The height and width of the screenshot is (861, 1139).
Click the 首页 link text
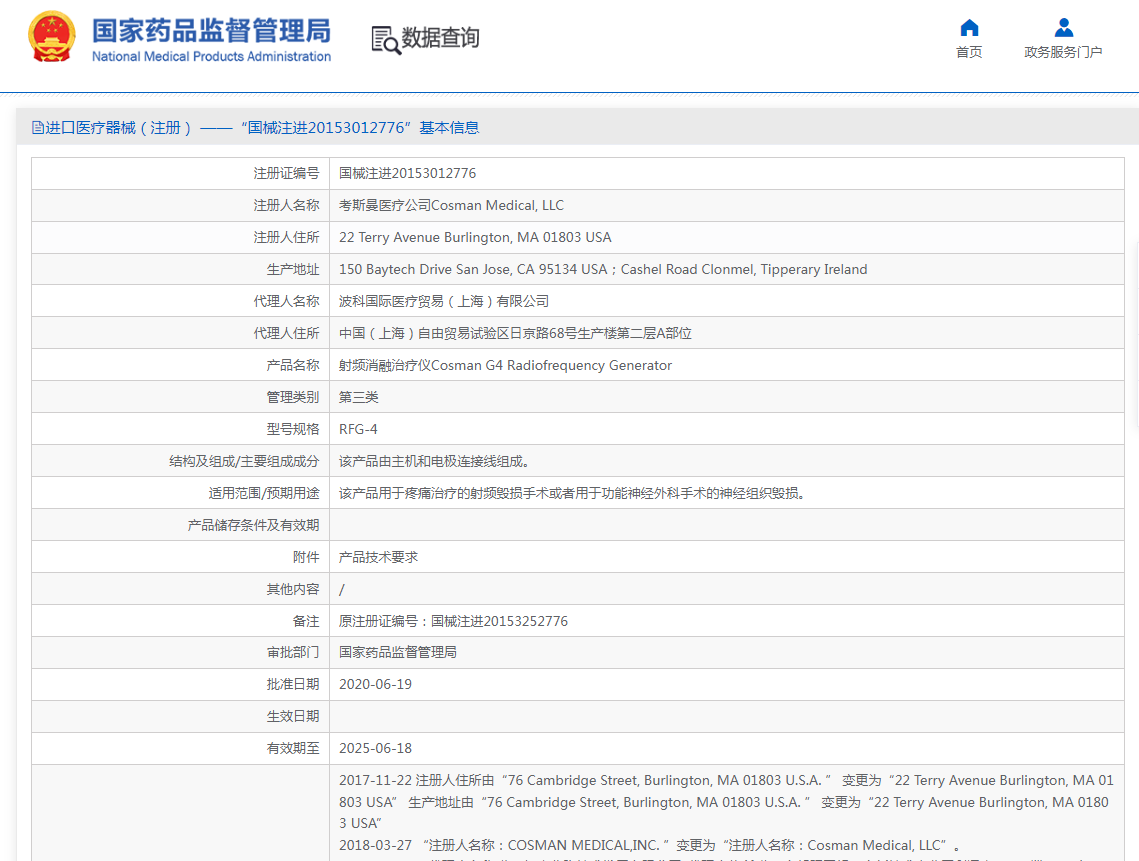pyautogui.click(x=969, y=52)
